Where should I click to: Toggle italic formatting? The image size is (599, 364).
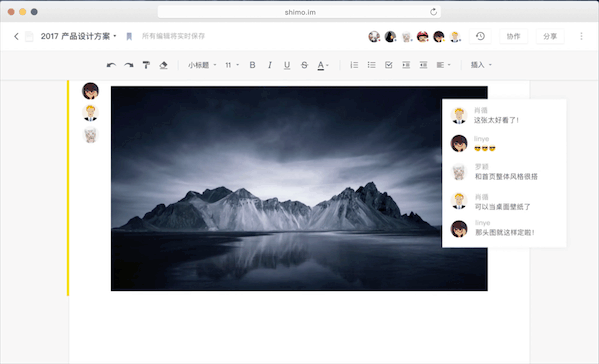point(270,65)
